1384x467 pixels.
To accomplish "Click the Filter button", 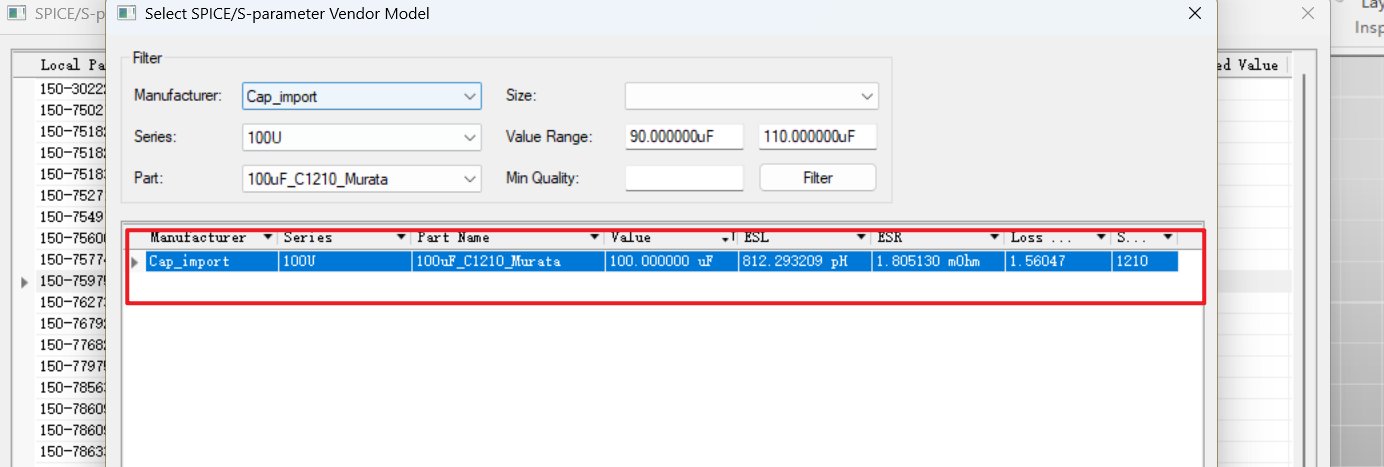I will (817, 178).
